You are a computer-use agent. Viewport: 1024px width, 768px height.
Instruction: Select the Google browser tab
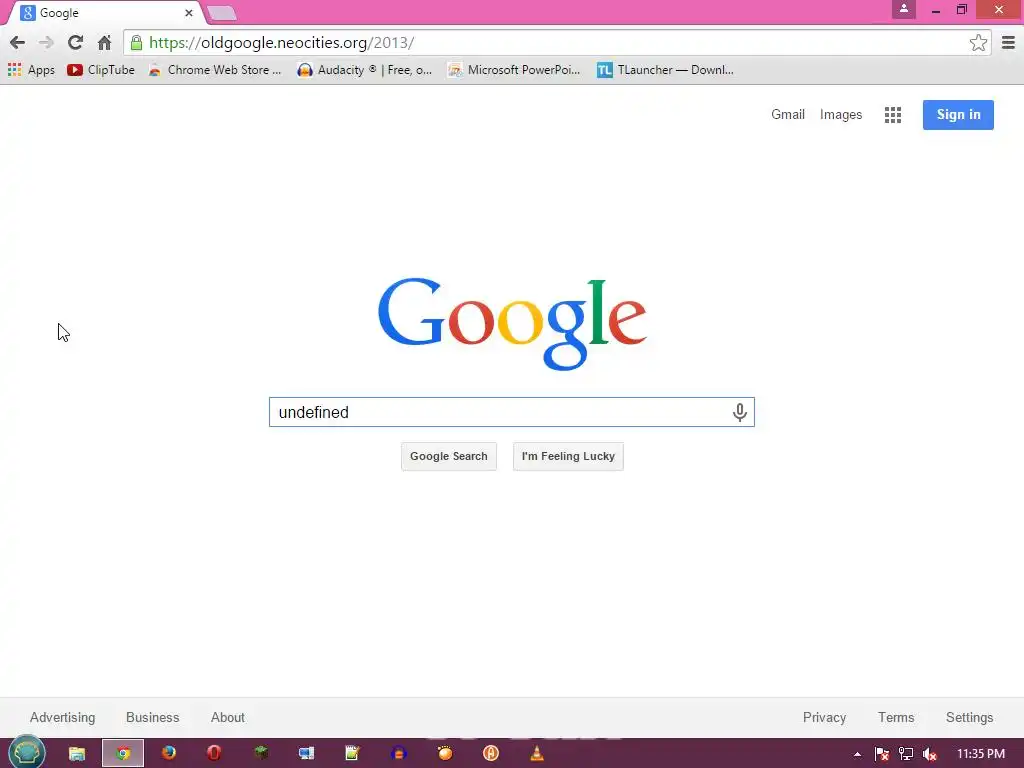(104, 13)
